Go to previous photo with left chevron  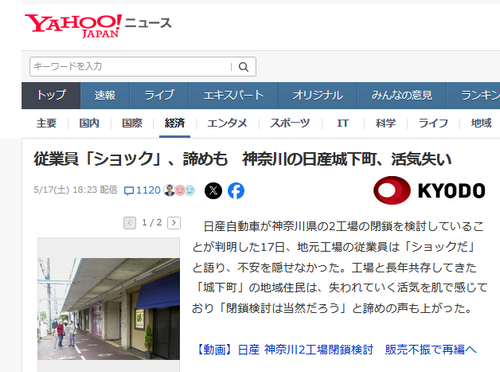coord(130,223)
